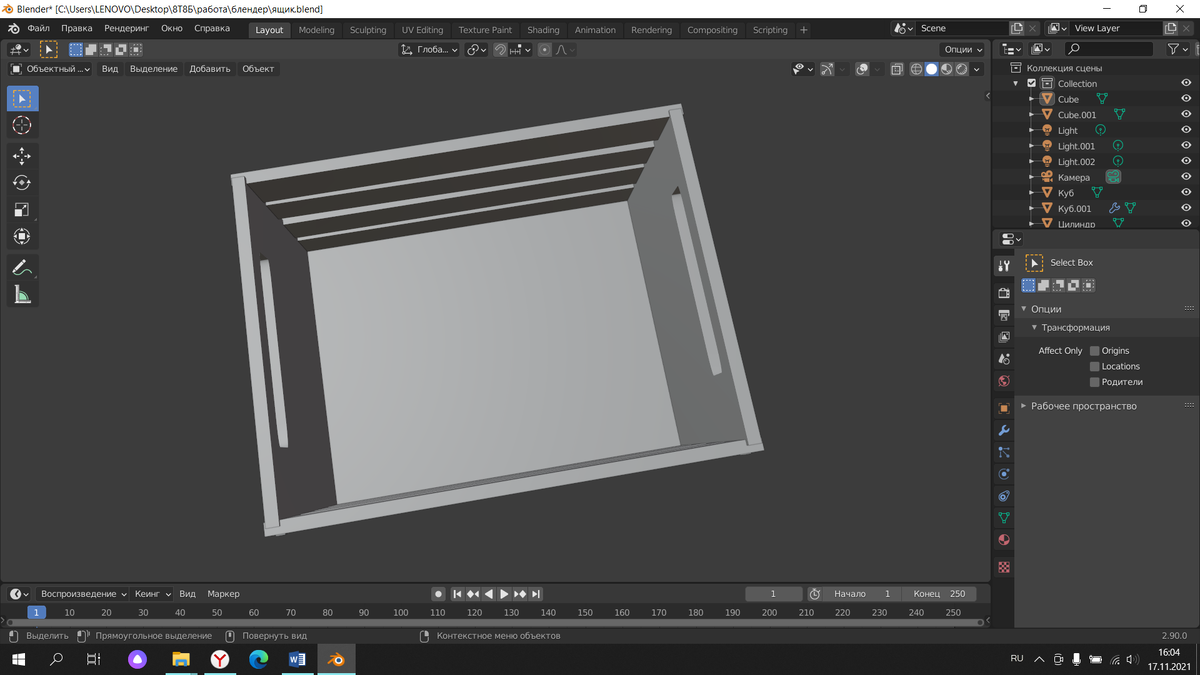Screen dimensions: 1200x675
Task: Select the Move tool
Action: coord(22,156)
